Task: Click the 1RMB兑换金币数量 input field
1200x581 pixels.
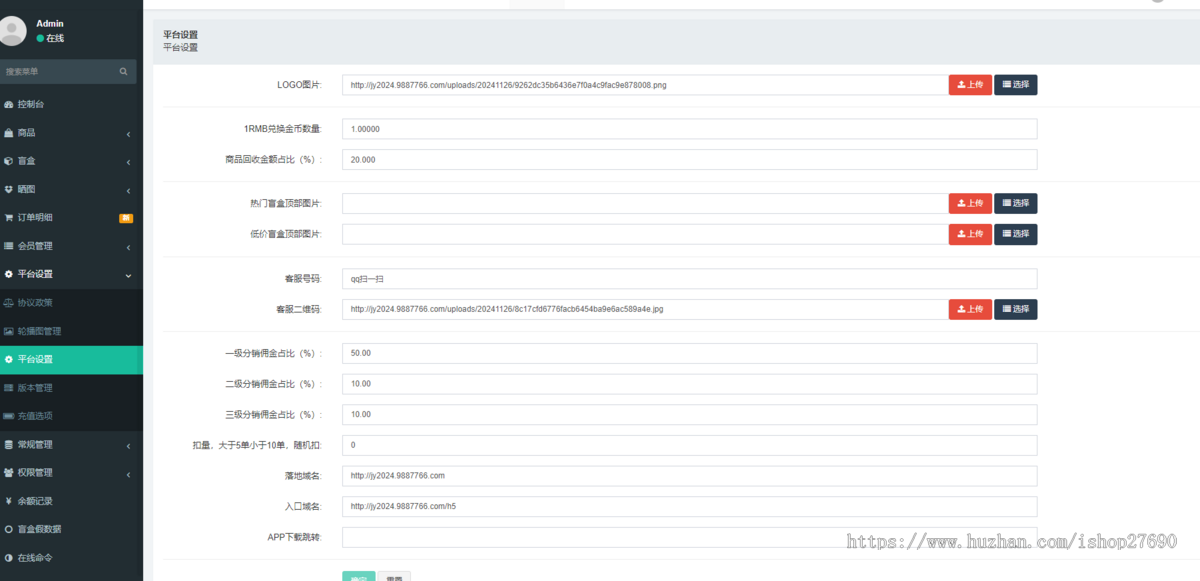Action: coord(689,129)
